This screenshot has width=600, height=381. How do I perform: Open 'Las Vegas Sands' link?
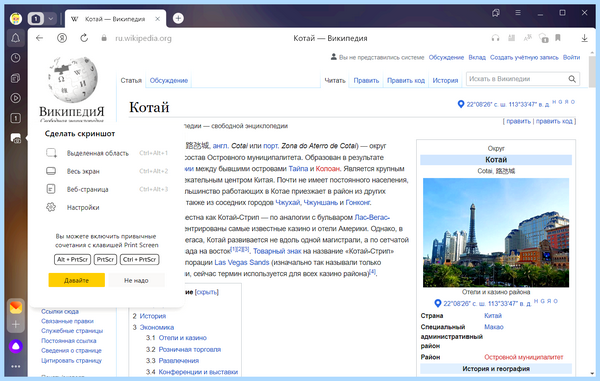[x=241, y=262]
